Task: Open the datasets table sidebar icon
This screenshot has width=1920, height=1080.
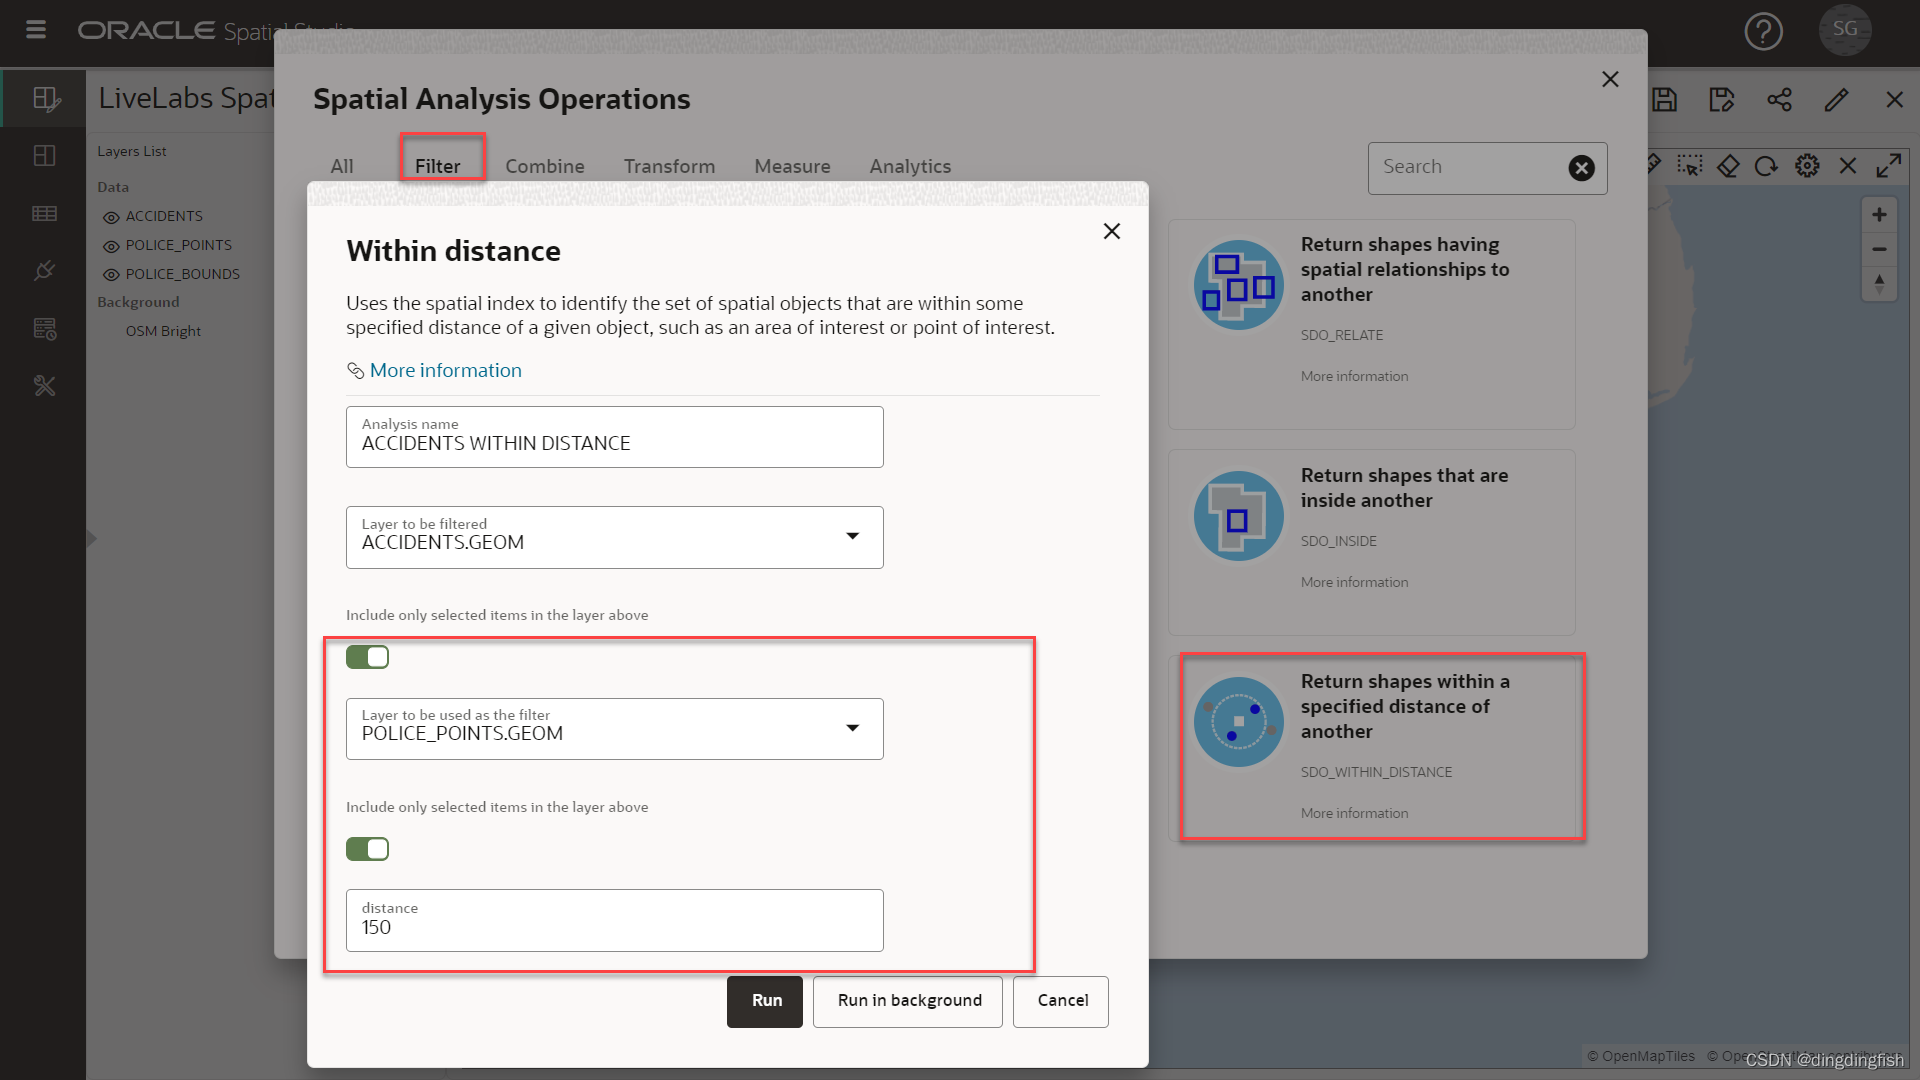Action: coord(44,213)
